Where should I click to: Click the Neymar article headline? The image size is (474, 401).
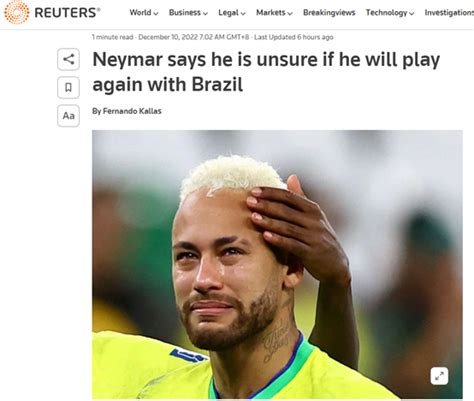pos(266,72)
